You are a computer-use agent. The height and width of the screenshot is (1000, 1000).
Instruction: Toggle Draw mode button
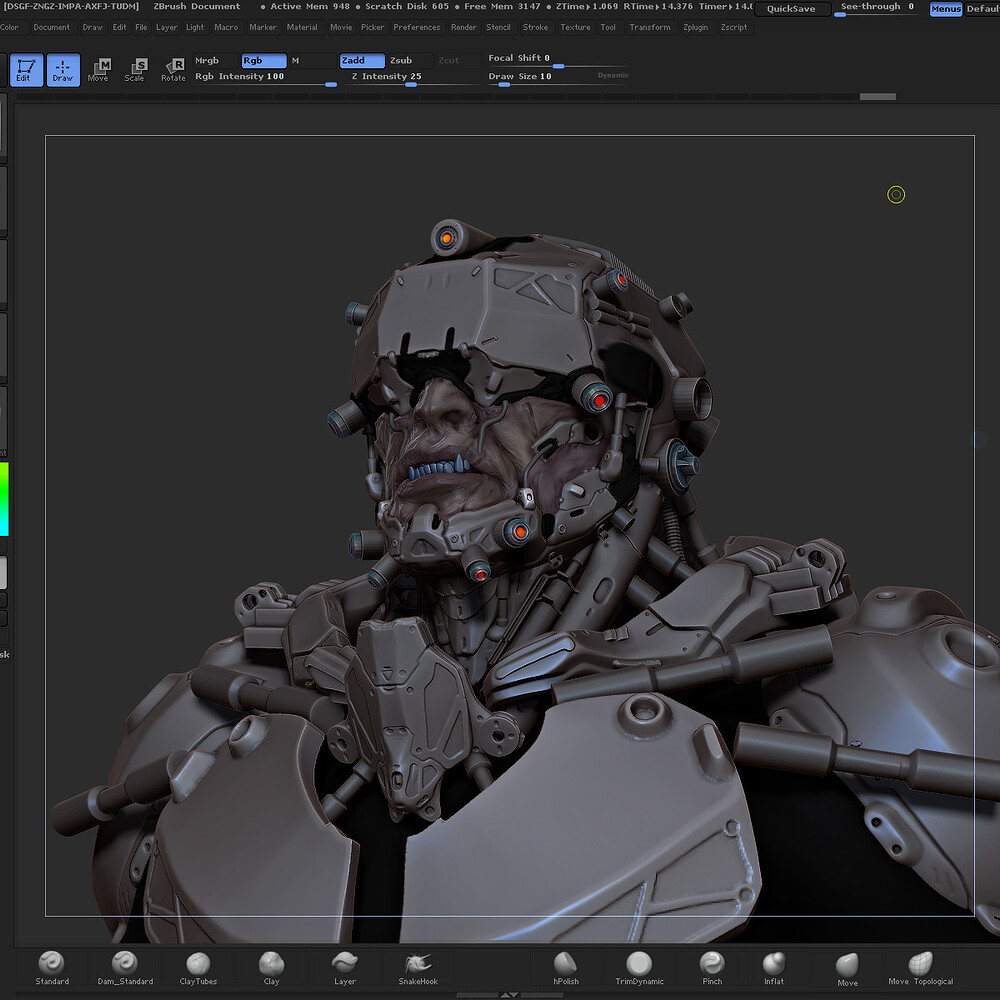[63, 70]
